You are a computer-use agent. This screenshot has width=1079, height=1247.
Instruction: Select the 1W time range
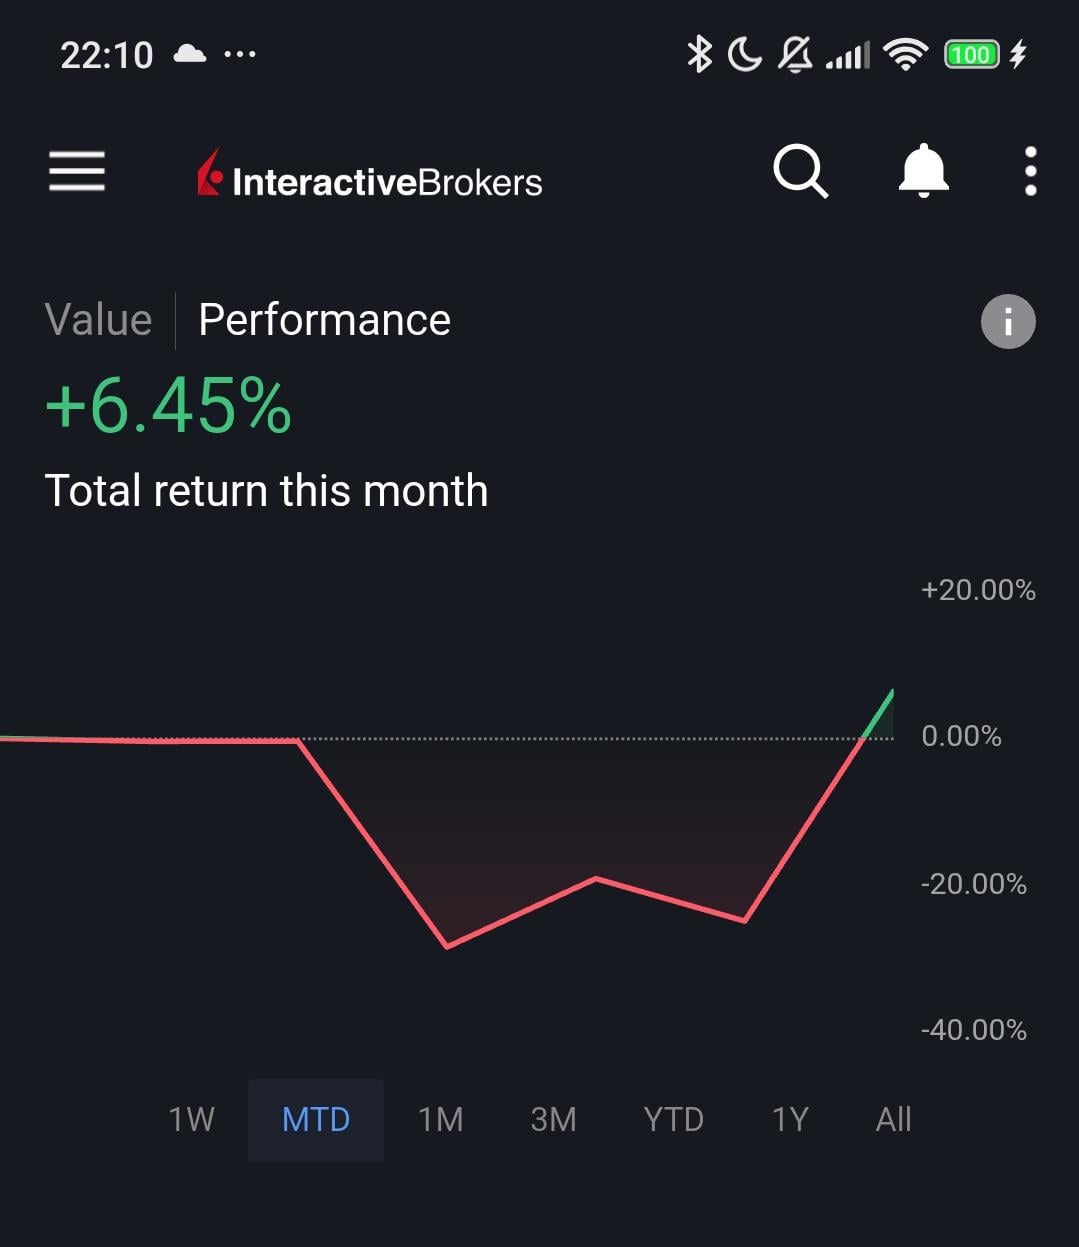[191, 1119]
